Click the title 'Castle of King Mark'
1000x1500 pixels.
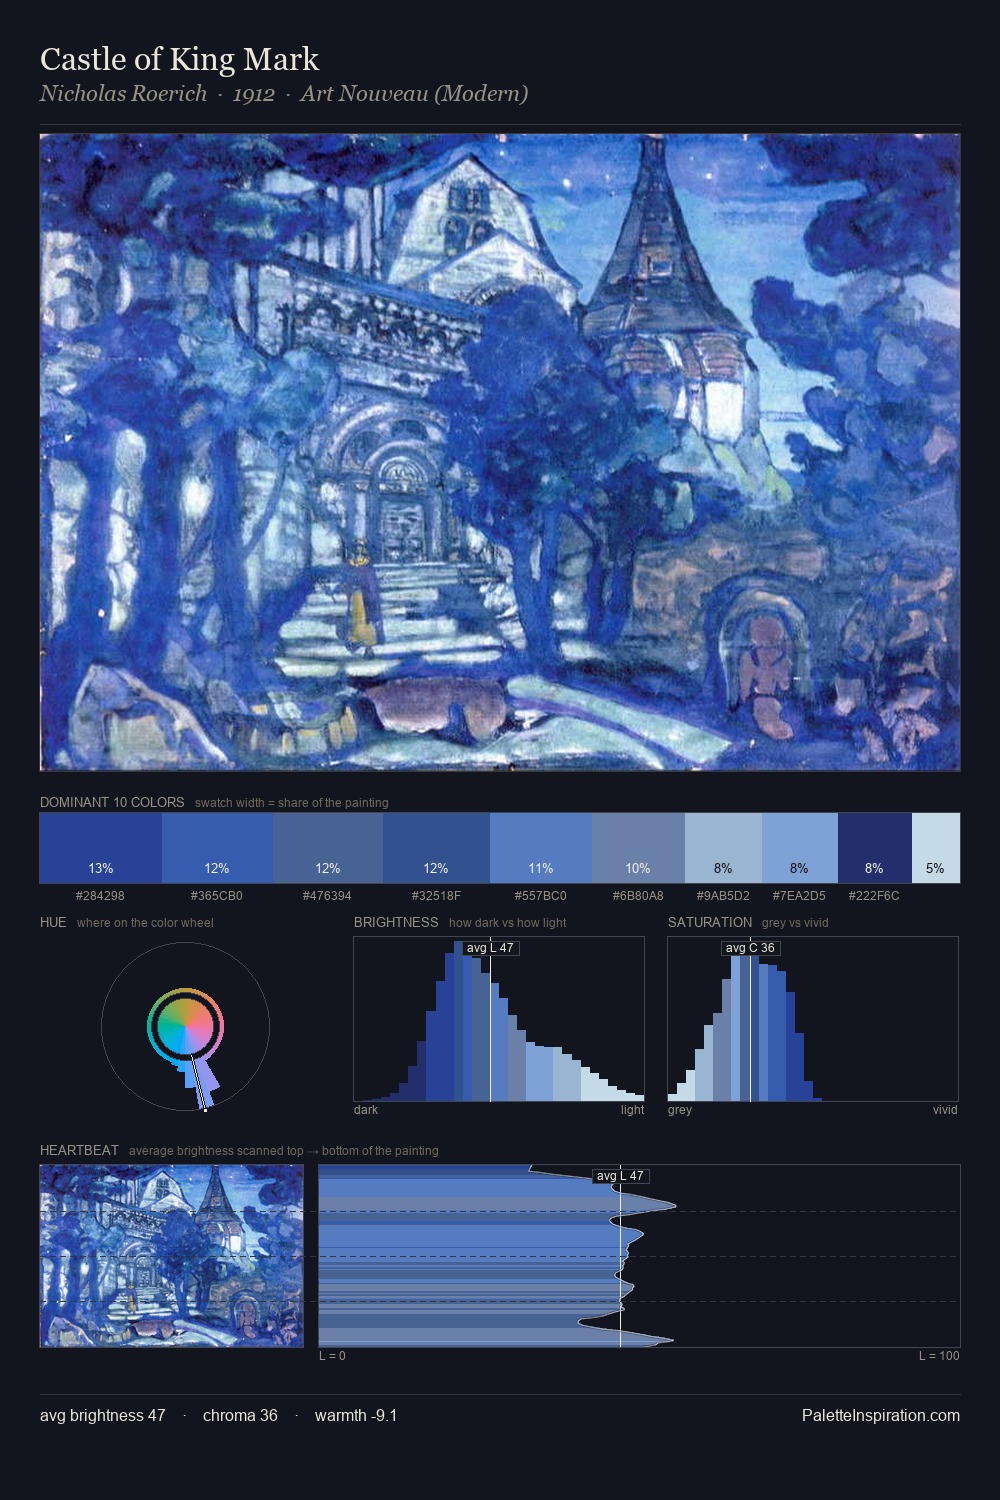[x=179, y=59]
